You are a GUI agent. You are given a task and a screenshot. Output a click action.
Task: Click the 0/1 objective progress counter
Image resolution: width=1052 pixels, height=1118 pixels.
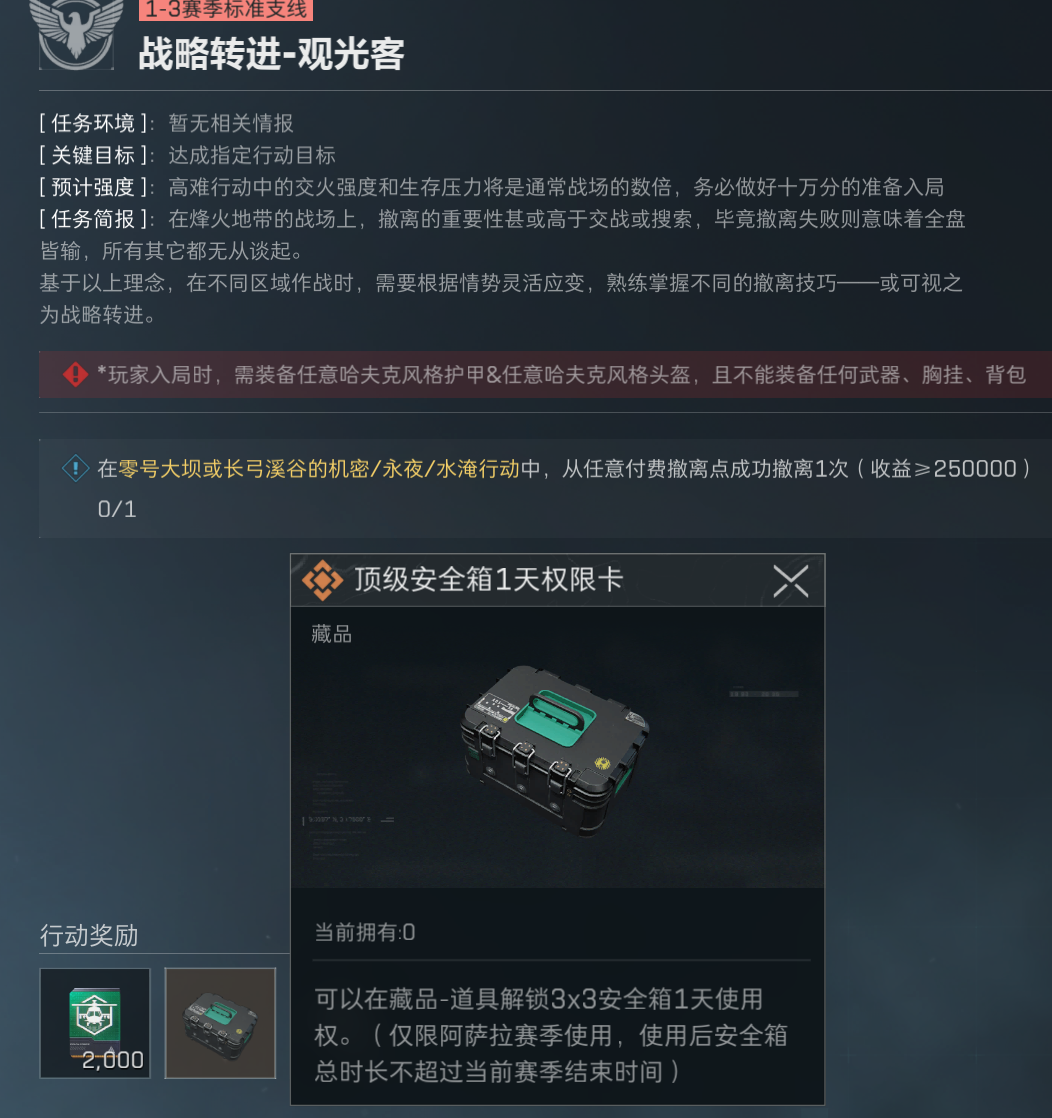click(x=117, y=508)
